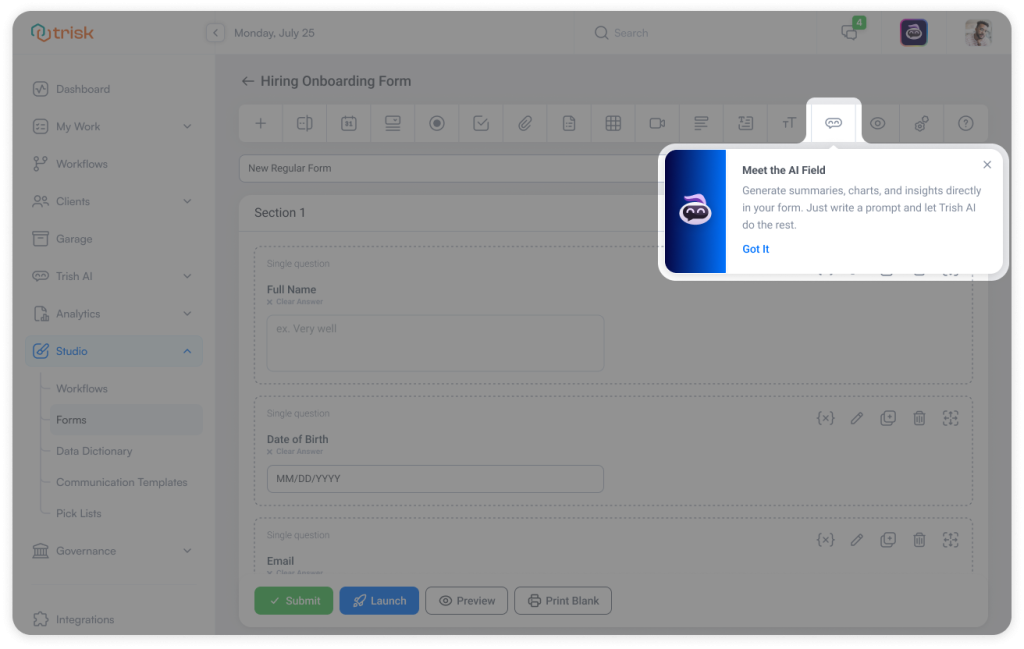Select the table grid field icon
Screen dimensions: 1024x649
click(x=613, y=123)
